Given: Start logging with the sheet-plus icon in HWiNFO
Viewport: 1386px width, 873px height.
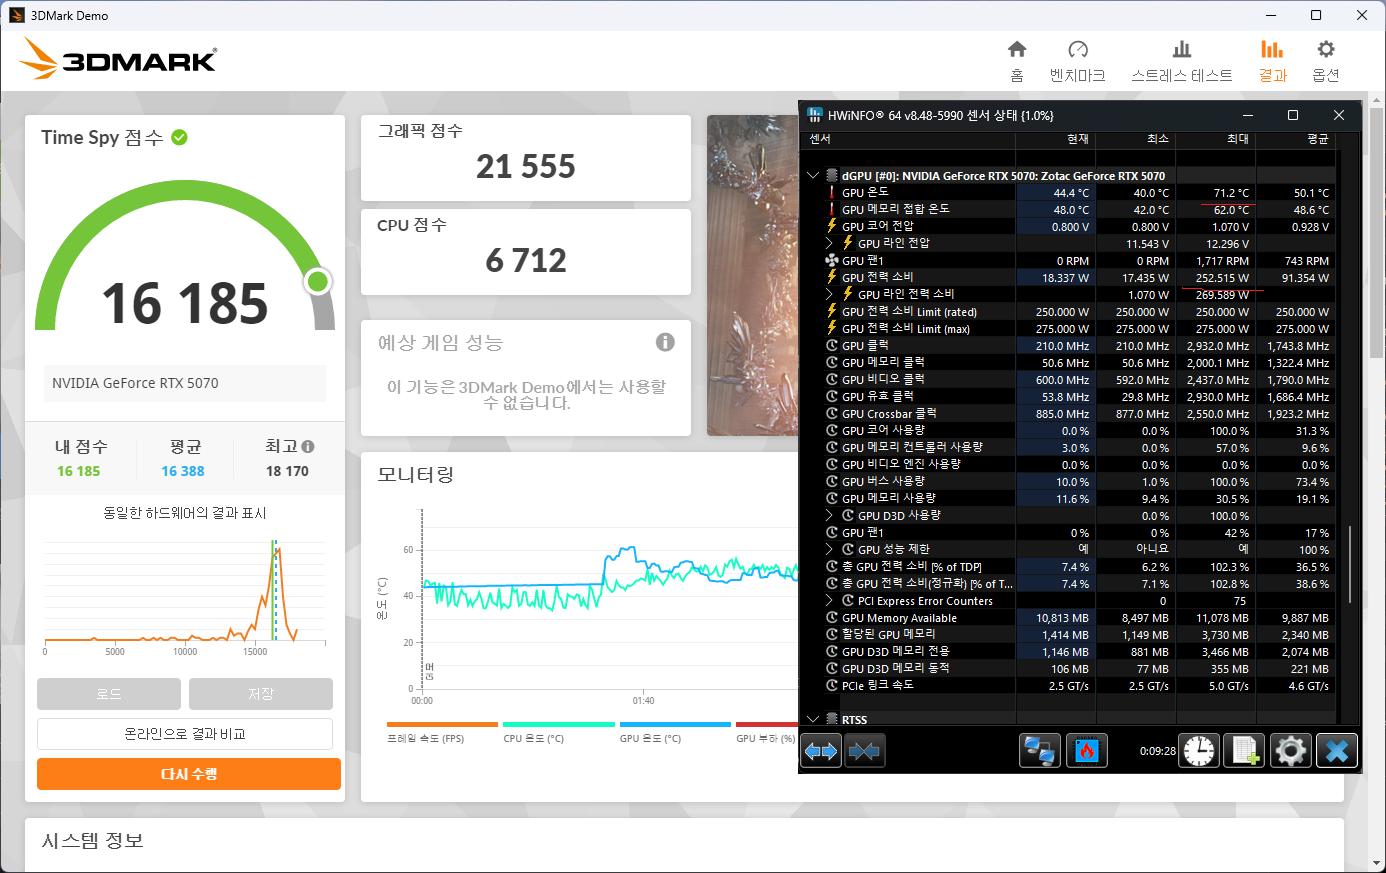Looking at the screenshot, I should 1245,750.
